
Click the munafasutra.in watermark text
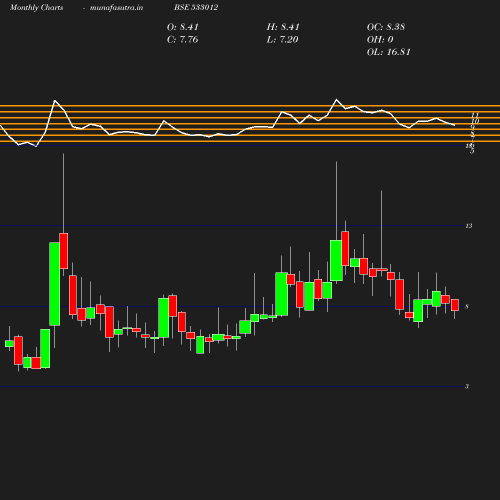tap(116, 7)
